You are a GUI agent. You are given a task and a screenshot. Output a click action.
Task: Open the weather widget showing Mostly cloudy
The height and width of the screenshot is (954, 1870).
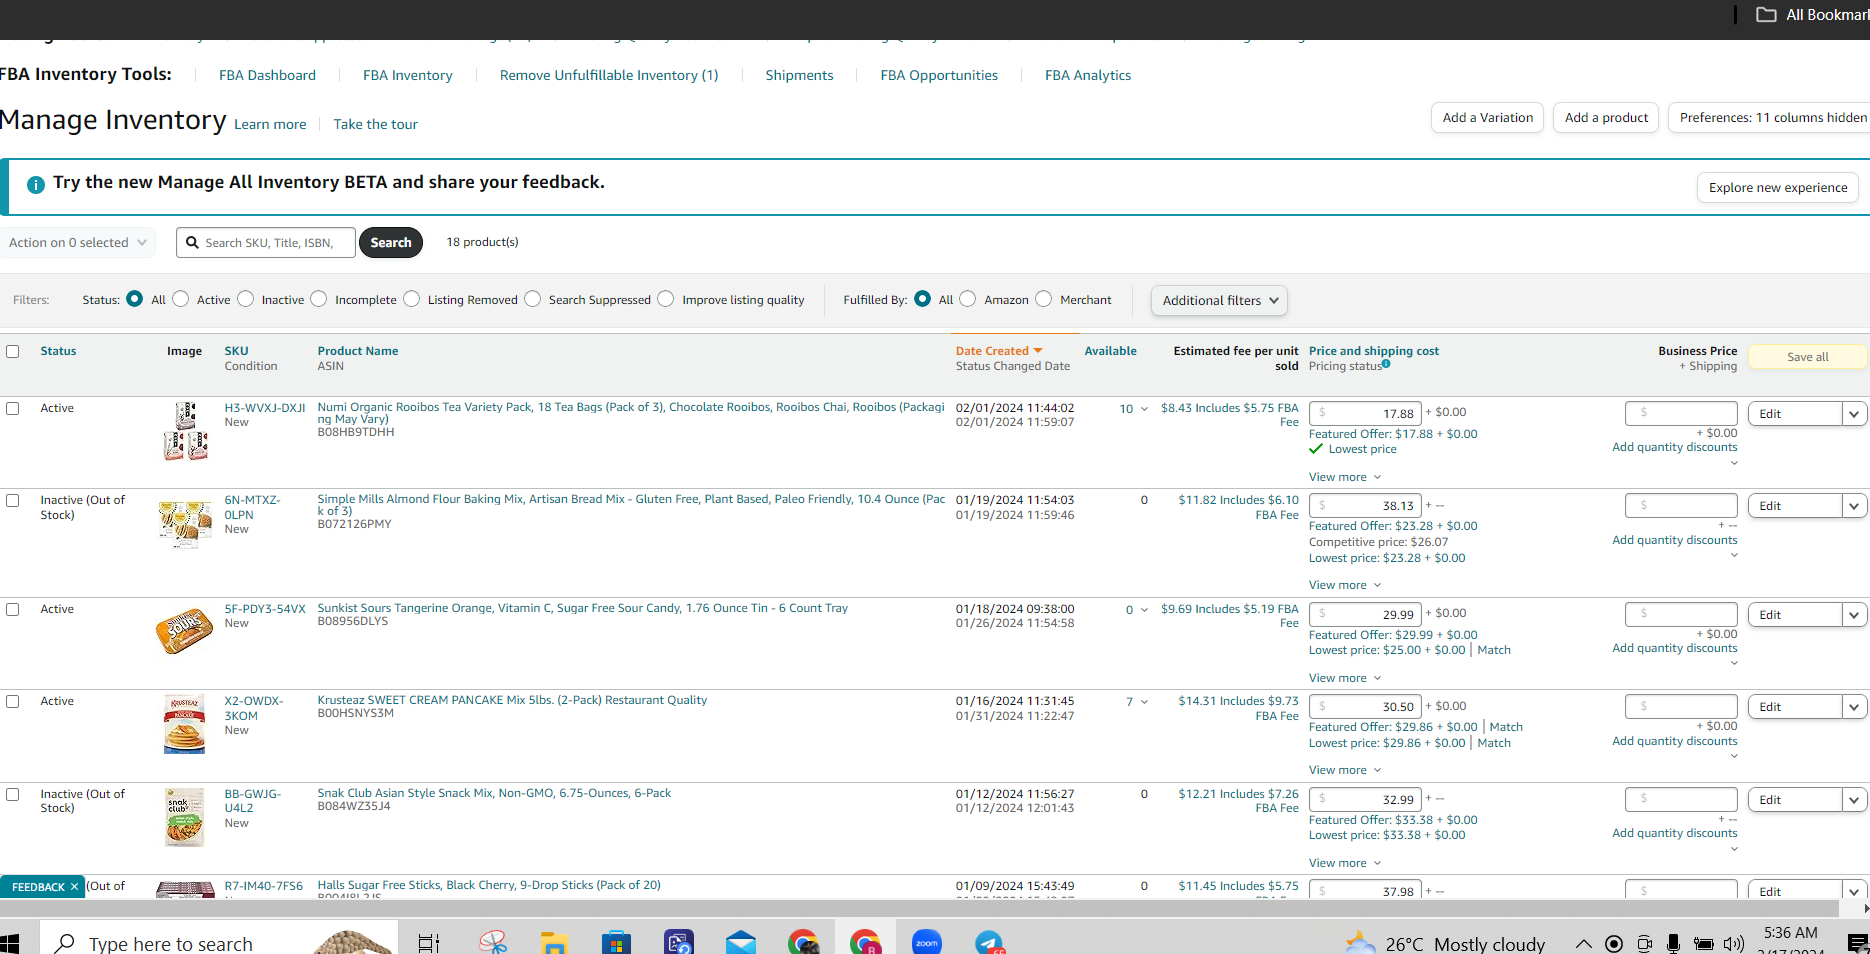[x=1445, y=943]
